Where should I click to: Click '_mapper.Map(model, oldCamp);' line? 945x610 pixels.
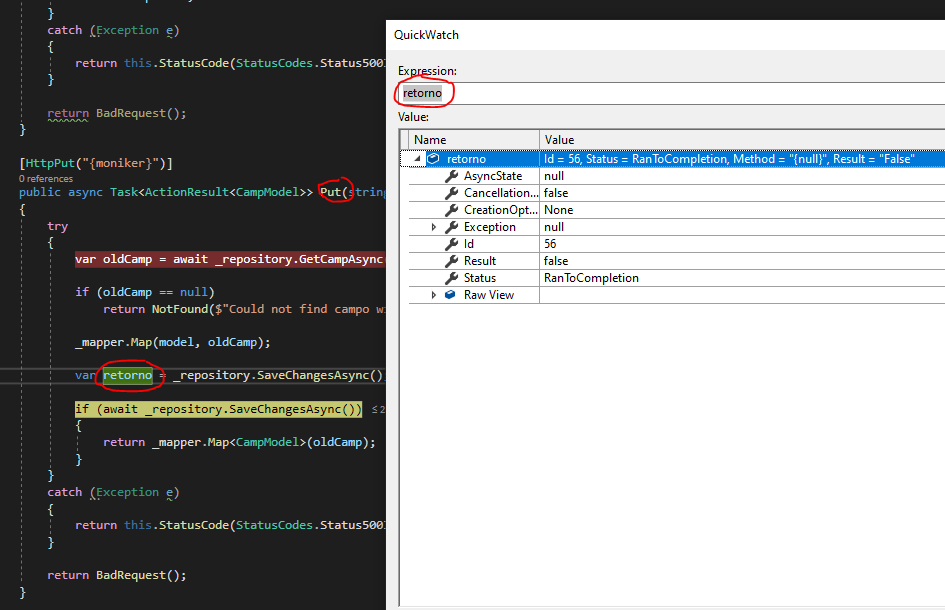[x=173, y=342]
